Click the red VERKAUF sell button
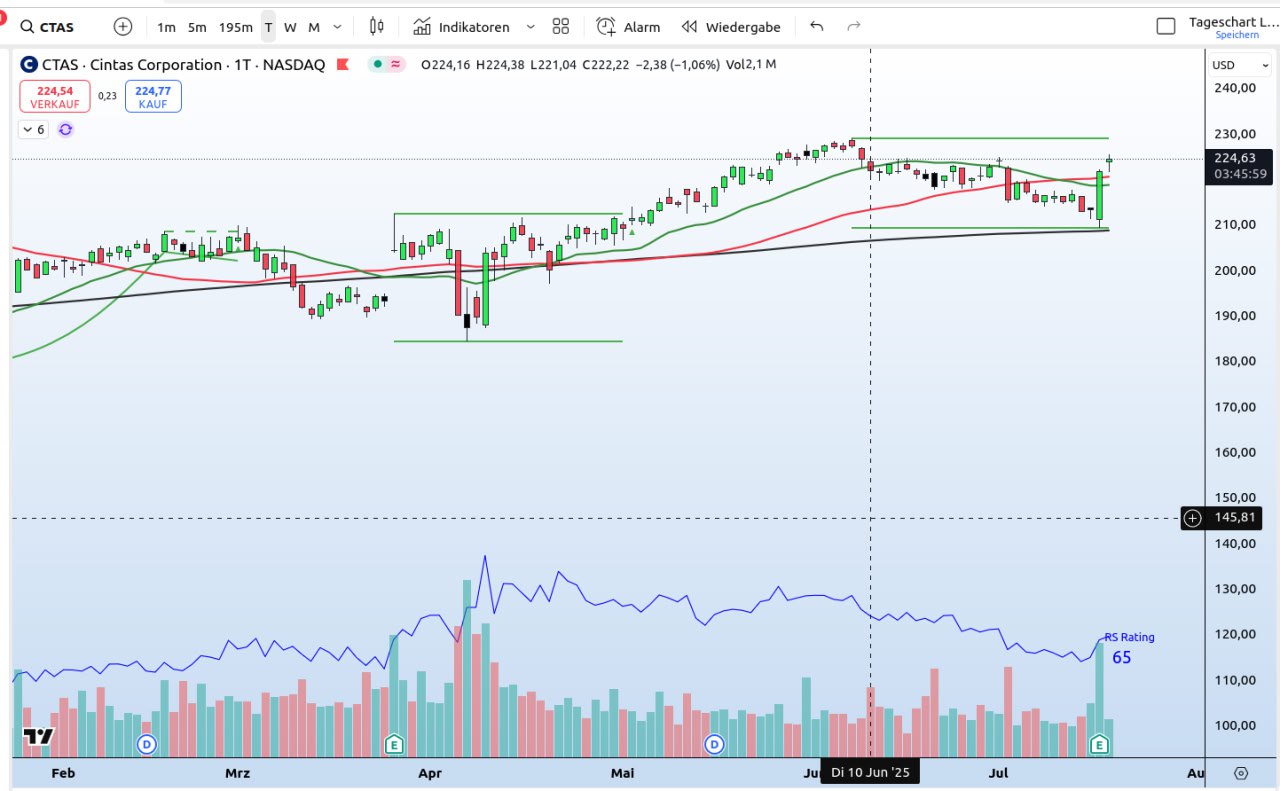 [x=55, y=96]
